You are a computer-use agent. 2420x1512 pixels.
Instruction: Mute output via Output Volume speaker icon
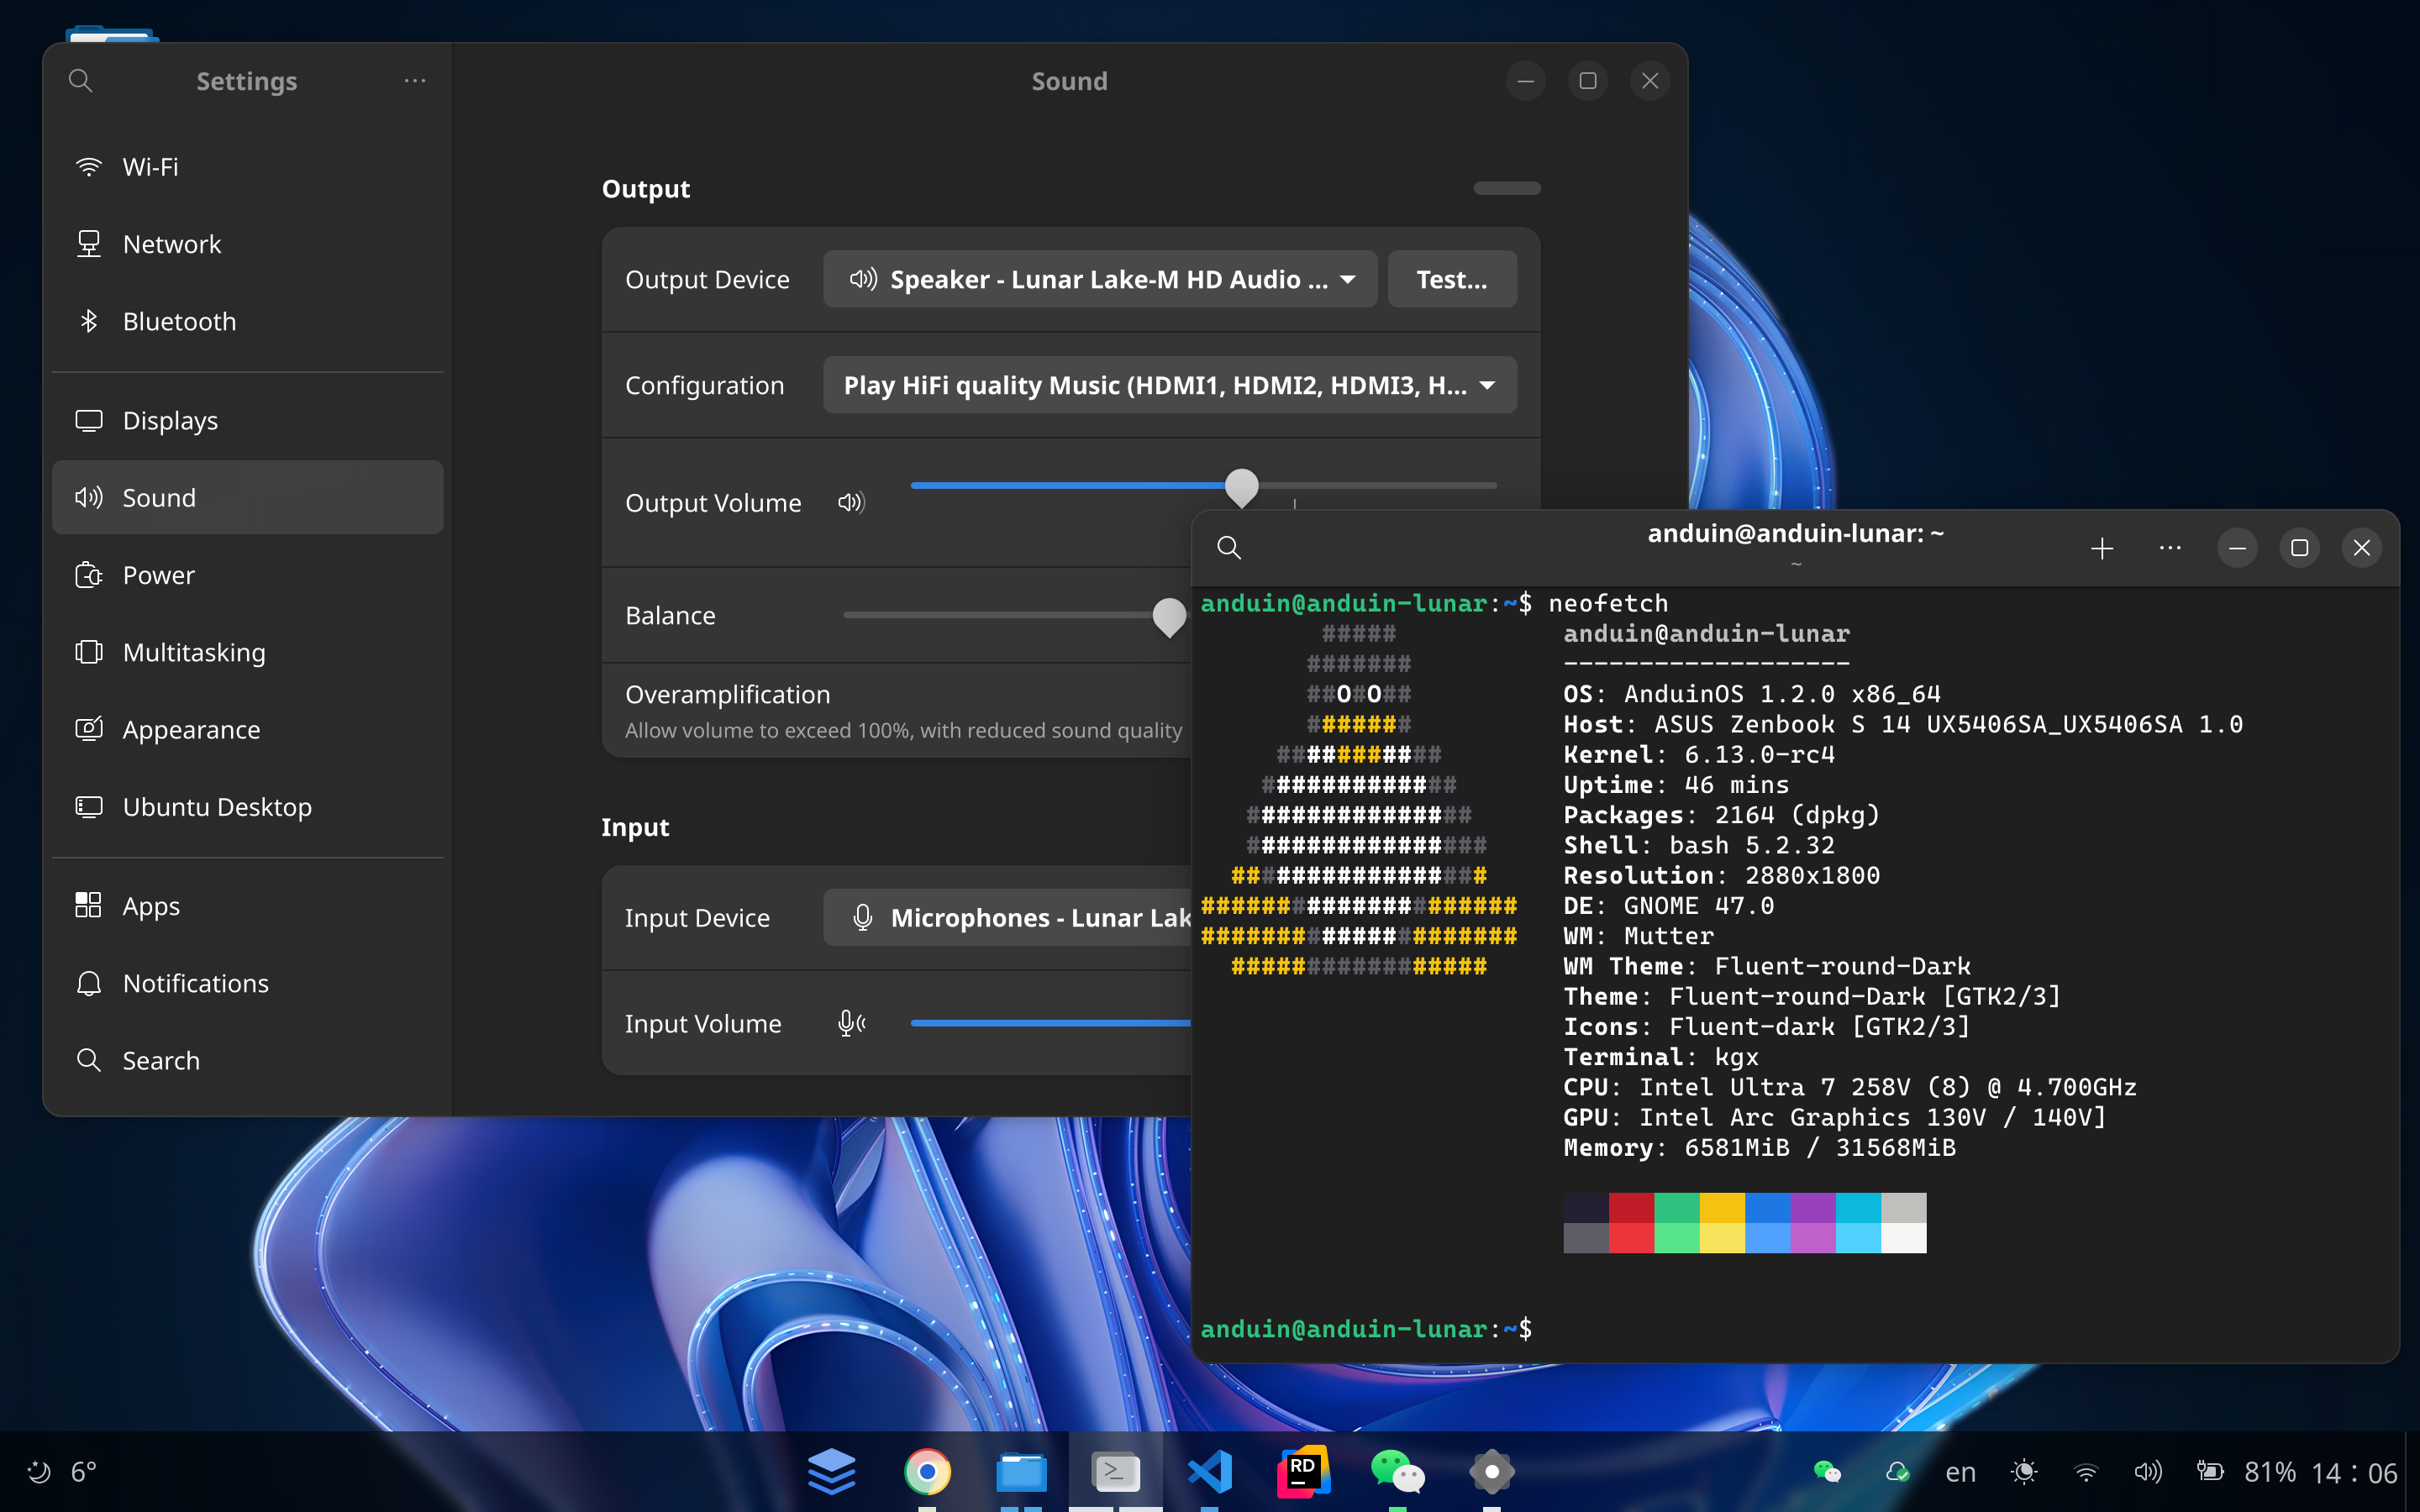(851, 502)
